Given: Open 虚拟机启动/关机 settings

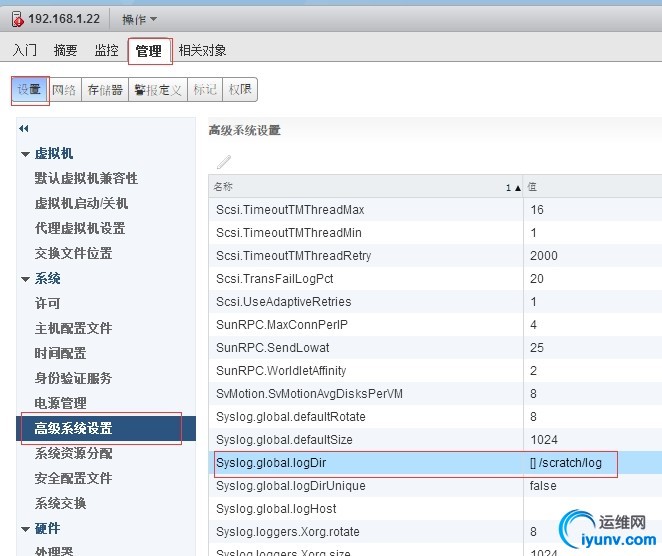Looking at the screenshot, I should [x=81, y=203].
